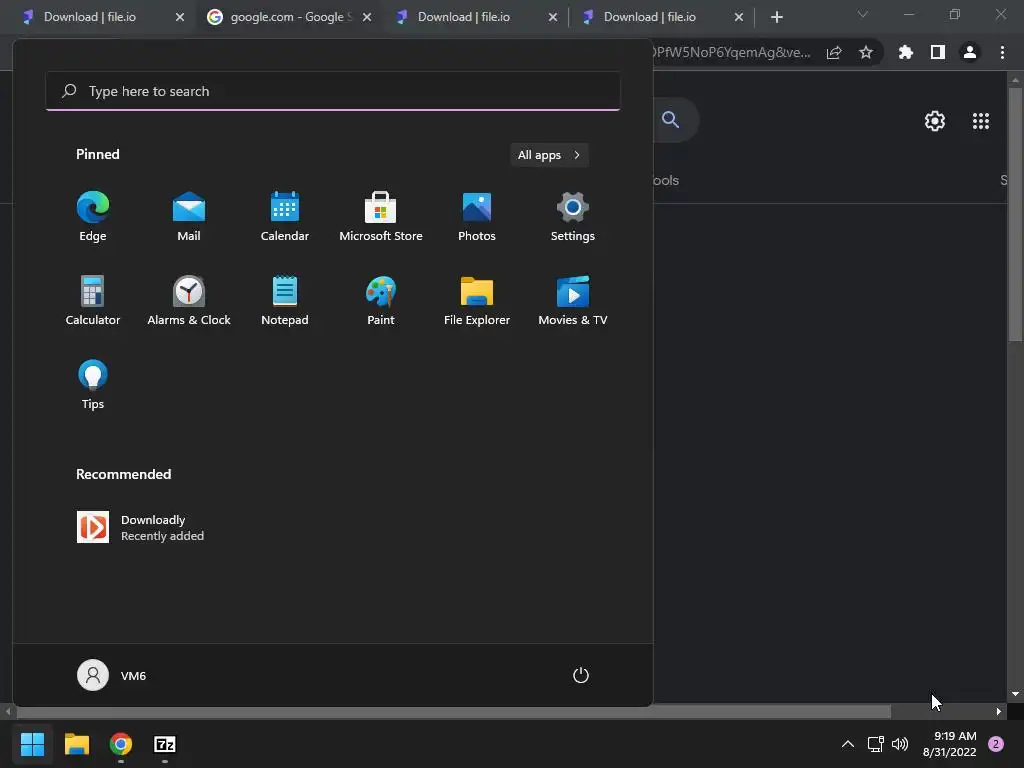The height and width of the screenshot is (768, 1024).
Task: Open the VM6 user account menu
Action: click(x=112, y=675)
